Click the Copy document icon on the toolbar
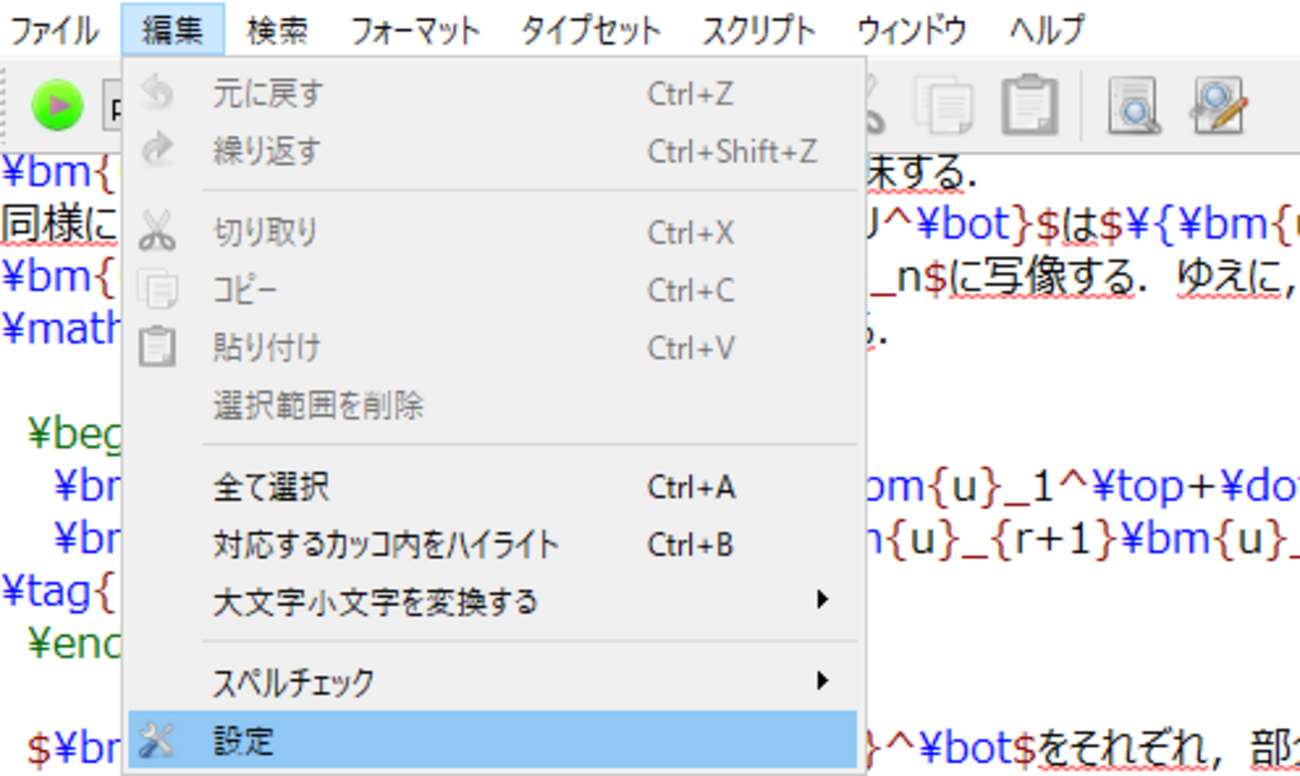 pos(945,103)
